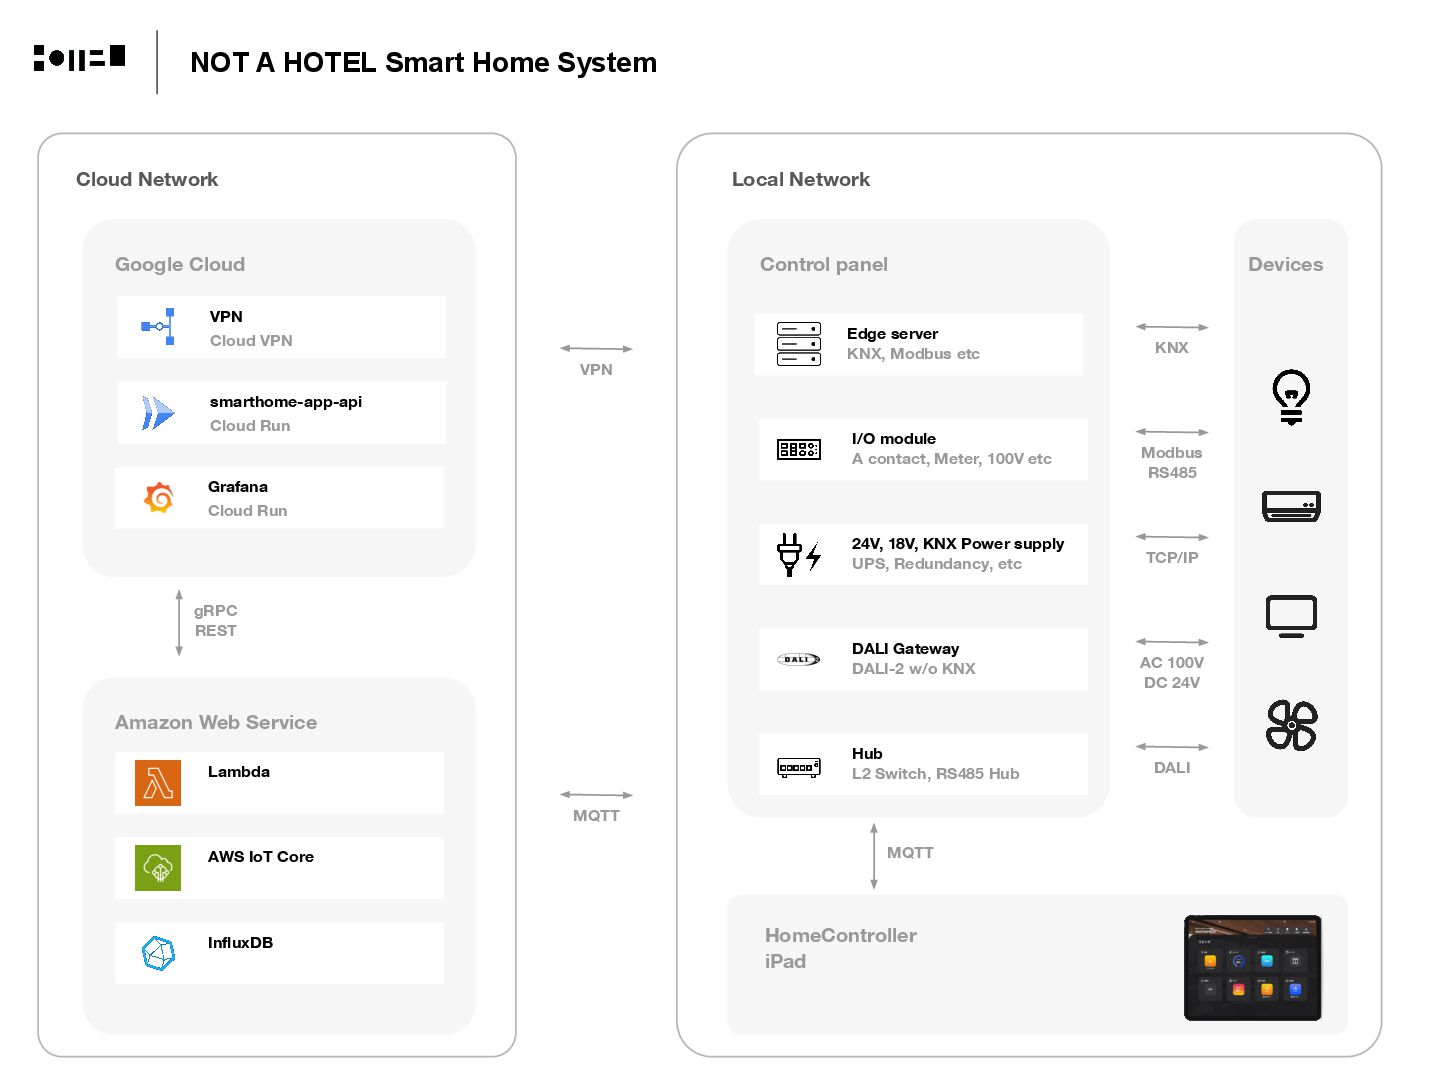The image size is (1440, 1080).
Task: Select the I/O module icon
Action: [x=799, y=449]
